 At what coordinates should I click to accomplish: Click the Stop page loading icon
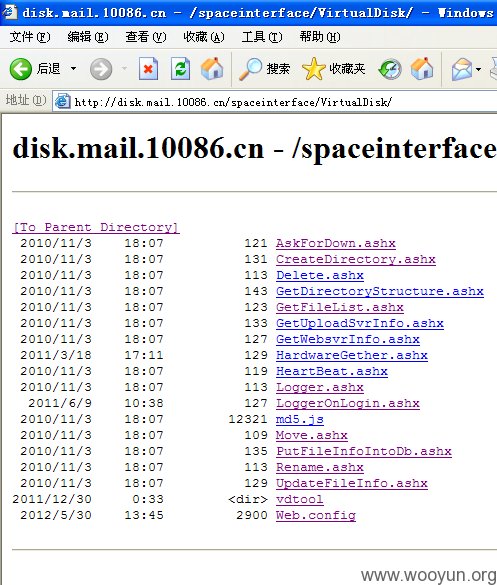pyautogui.click(x=148, y=69)
